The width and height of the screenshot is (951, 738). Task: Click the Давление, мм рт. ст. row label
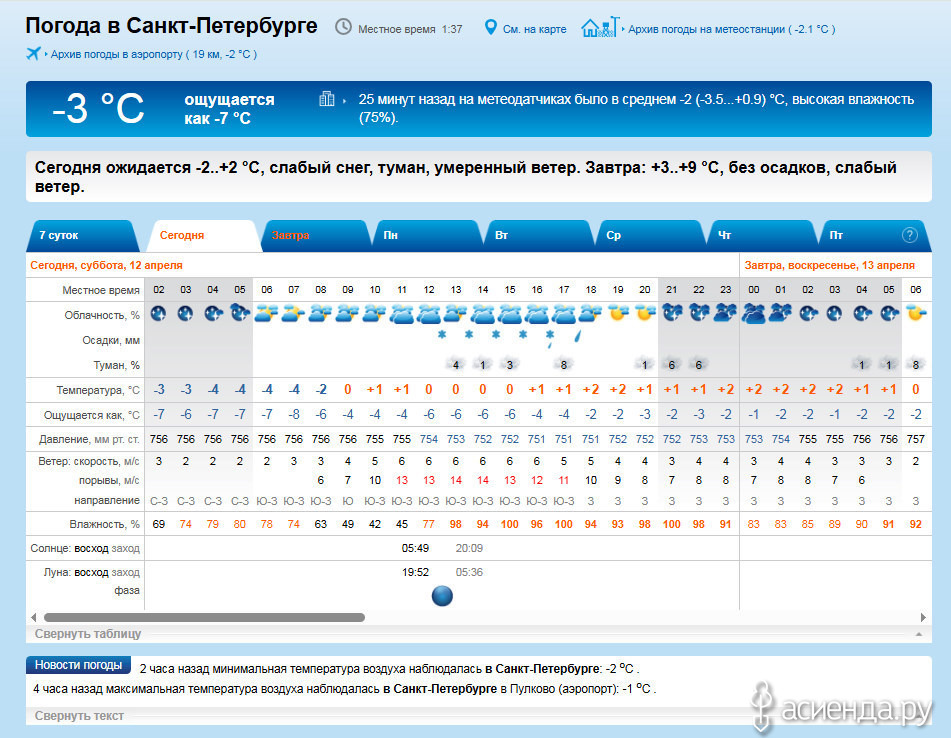pos(89,439)
